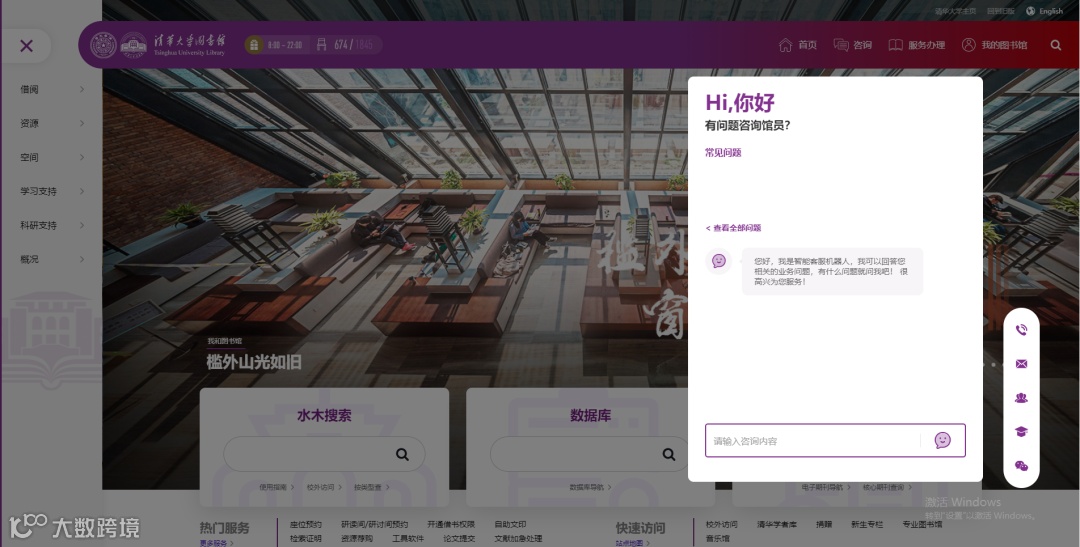This screenshot has width=1080, height=547.
Task: Click the graduation cap floating icon
Action: (1021, 431)
